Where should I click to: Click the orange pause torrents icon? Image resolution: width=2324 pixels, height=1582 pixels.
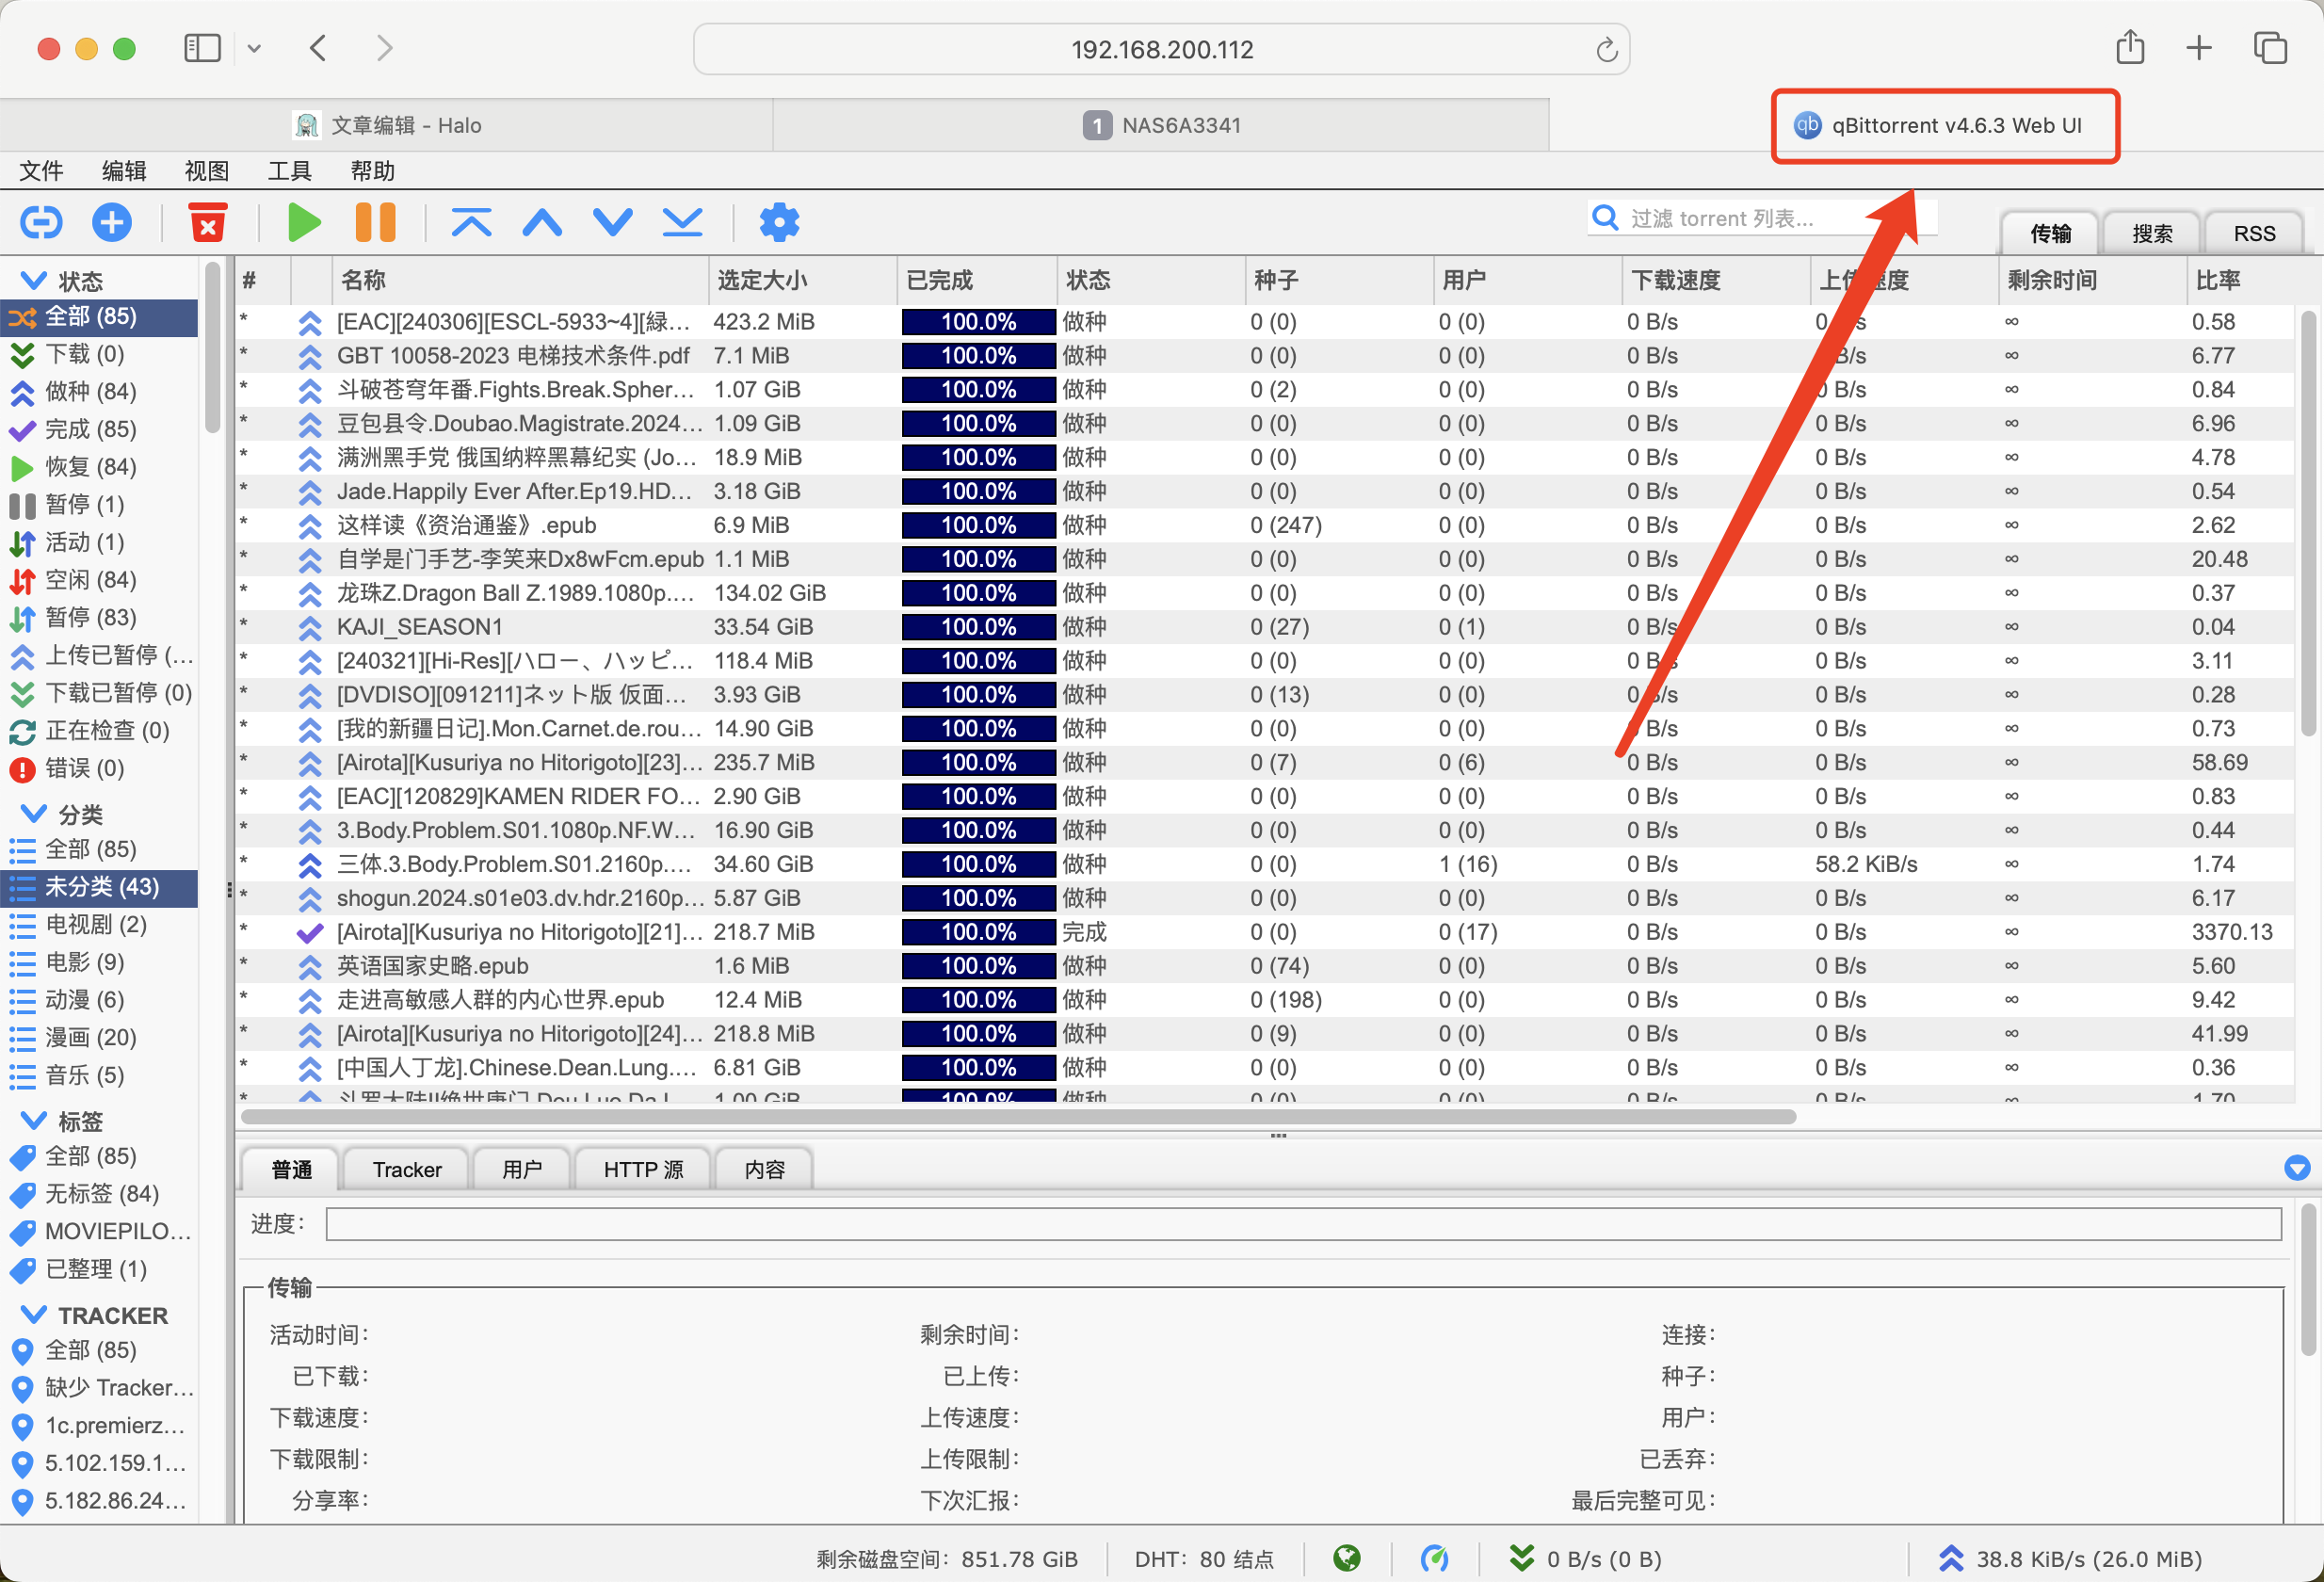(376, 222)
